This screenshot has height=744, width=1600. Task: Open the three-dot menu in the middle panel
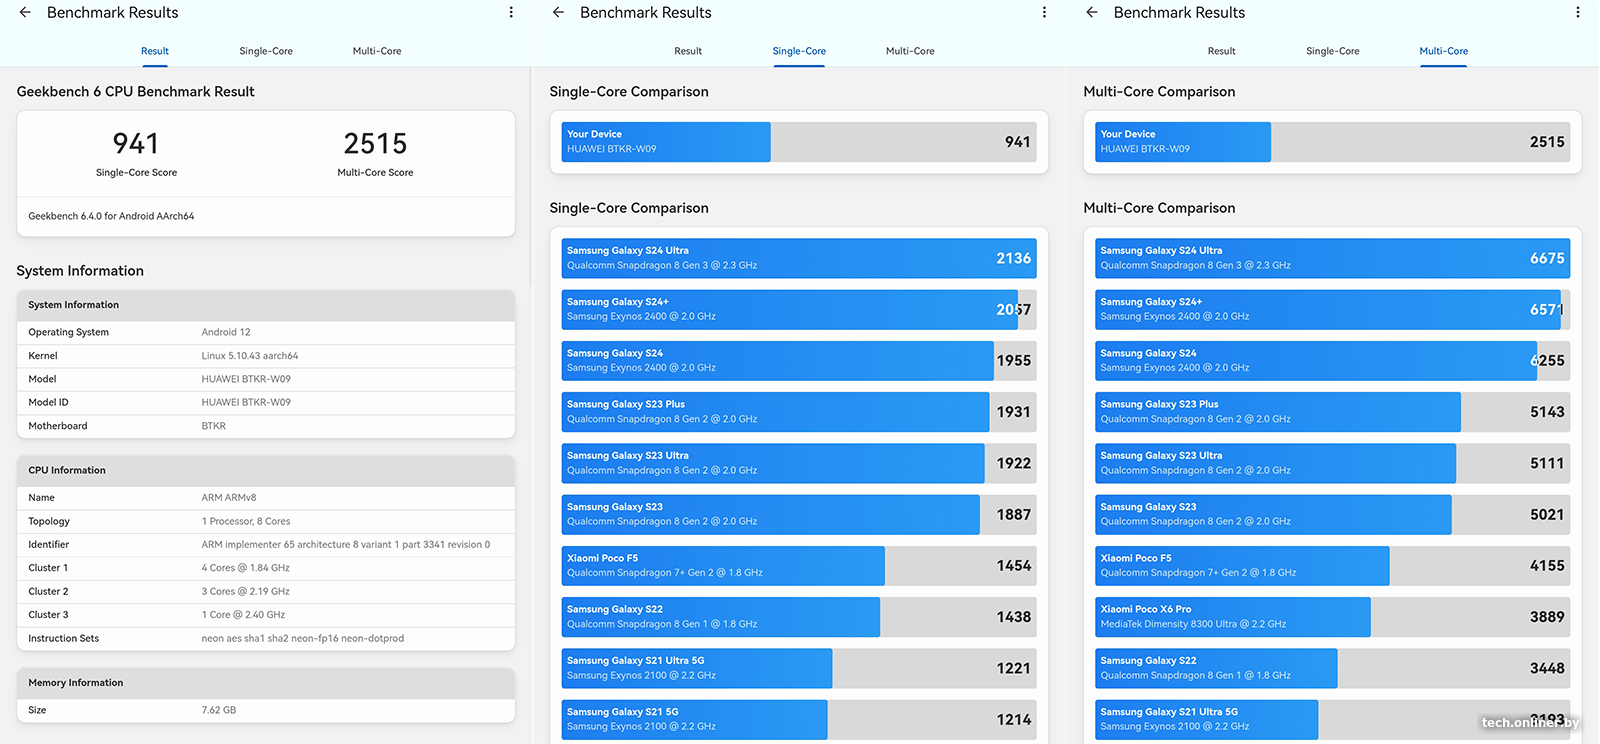[x=1044, y=13]
